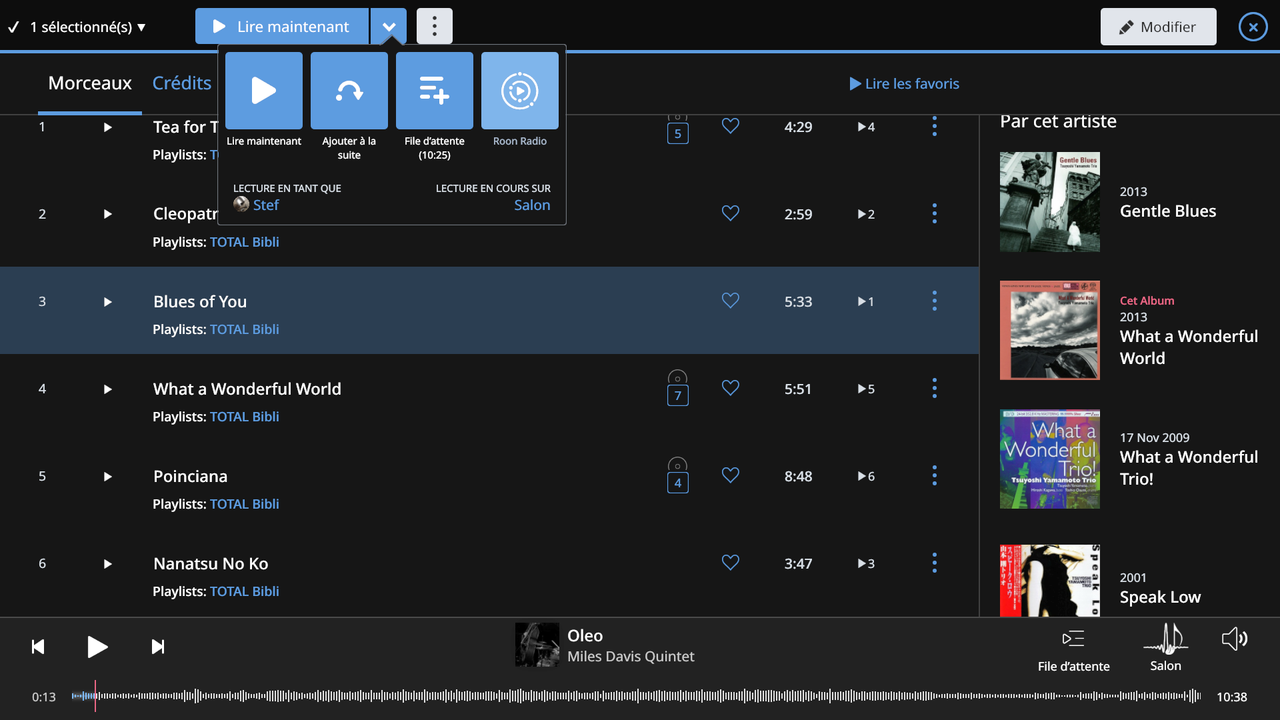Select the Stef profile in popup
The width and height of the screenshot is (1280, 720).
pyautogui.click(x=257, y=205)
